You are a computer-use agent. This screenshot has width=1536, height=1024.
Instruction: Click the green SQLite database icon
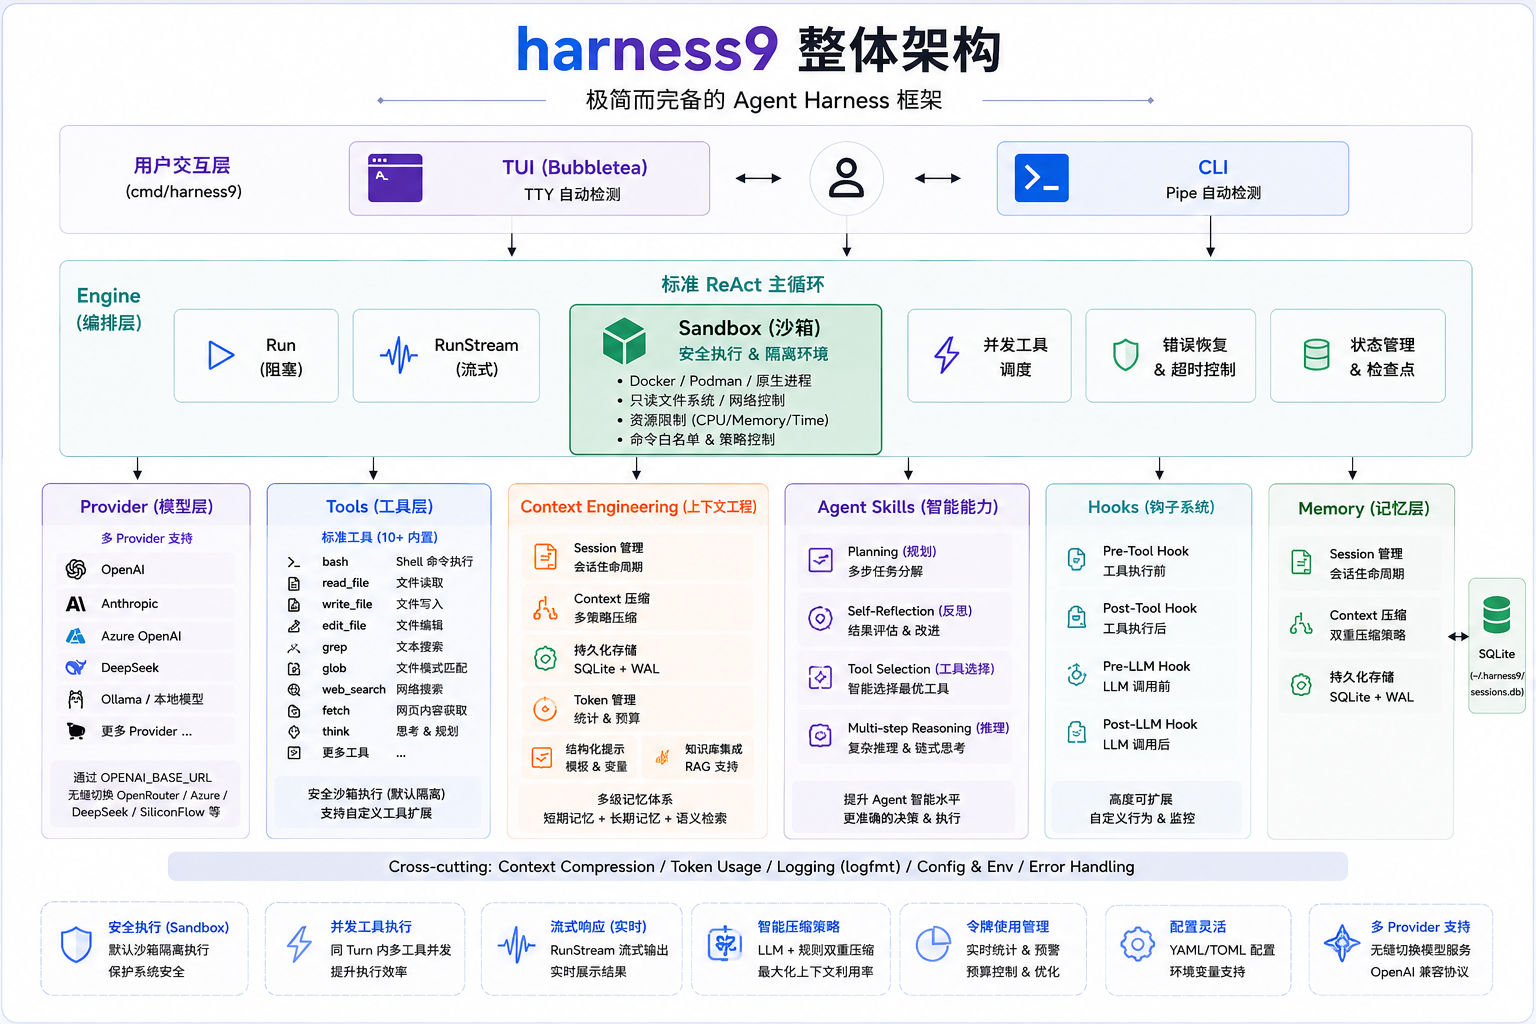(1496, 615)
